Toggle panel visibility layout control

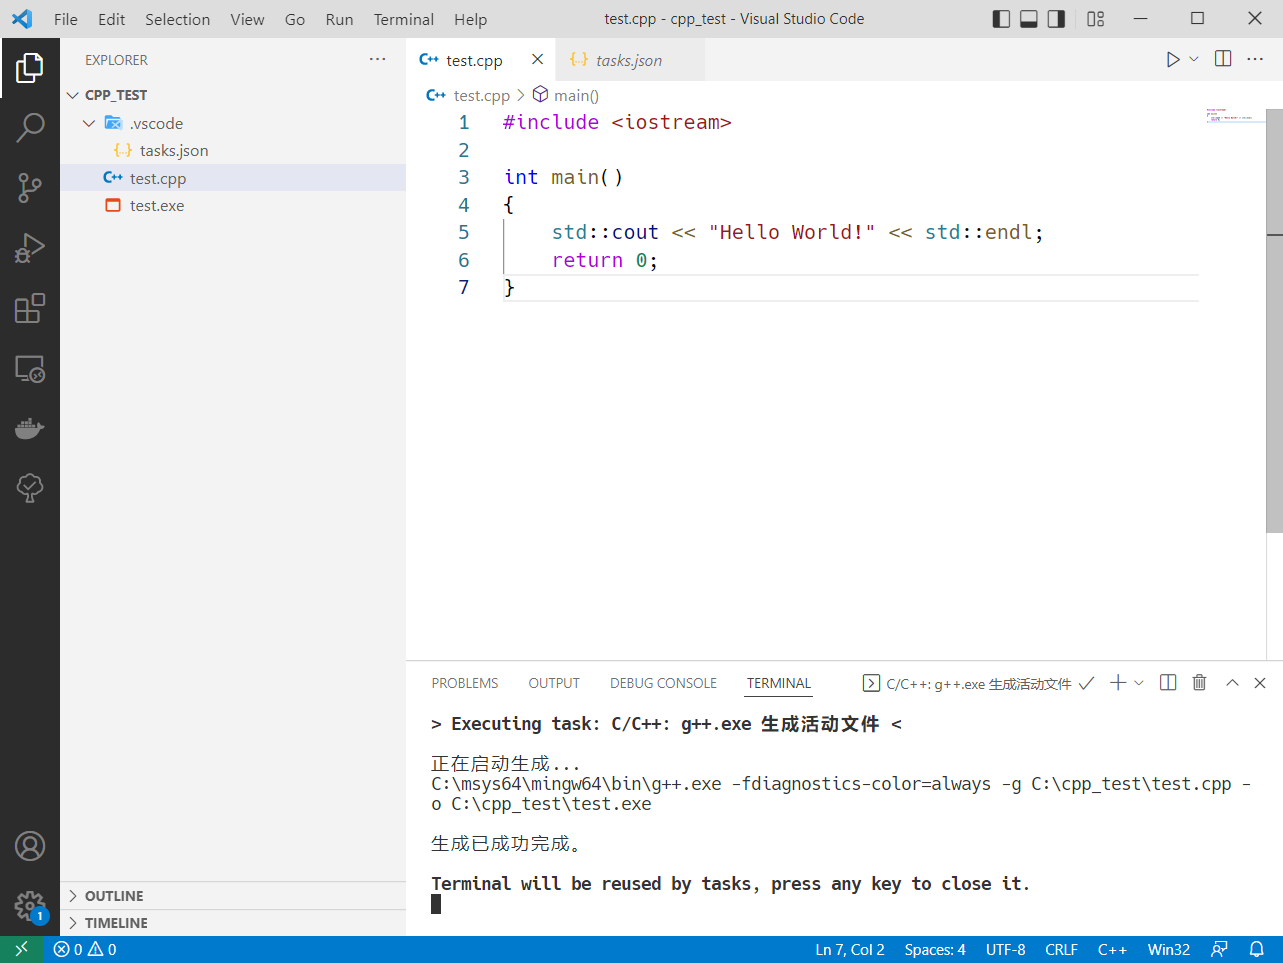point(1028,18)
